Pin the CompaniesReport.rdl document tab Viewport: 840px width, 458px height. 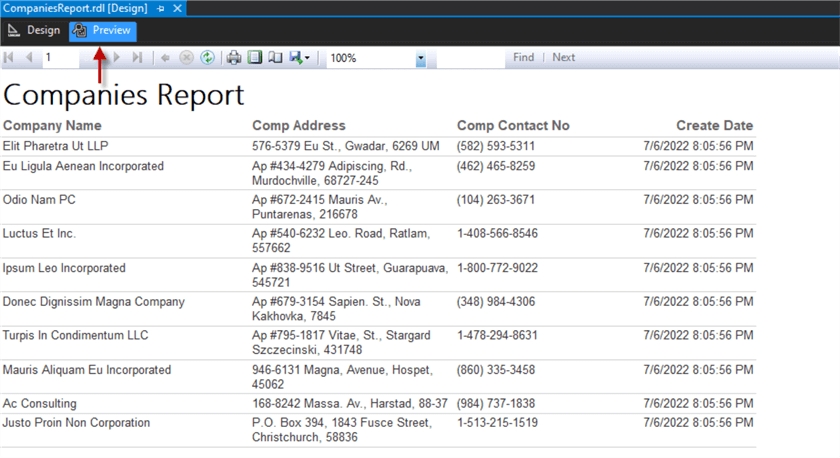click(x=161, y=9)
